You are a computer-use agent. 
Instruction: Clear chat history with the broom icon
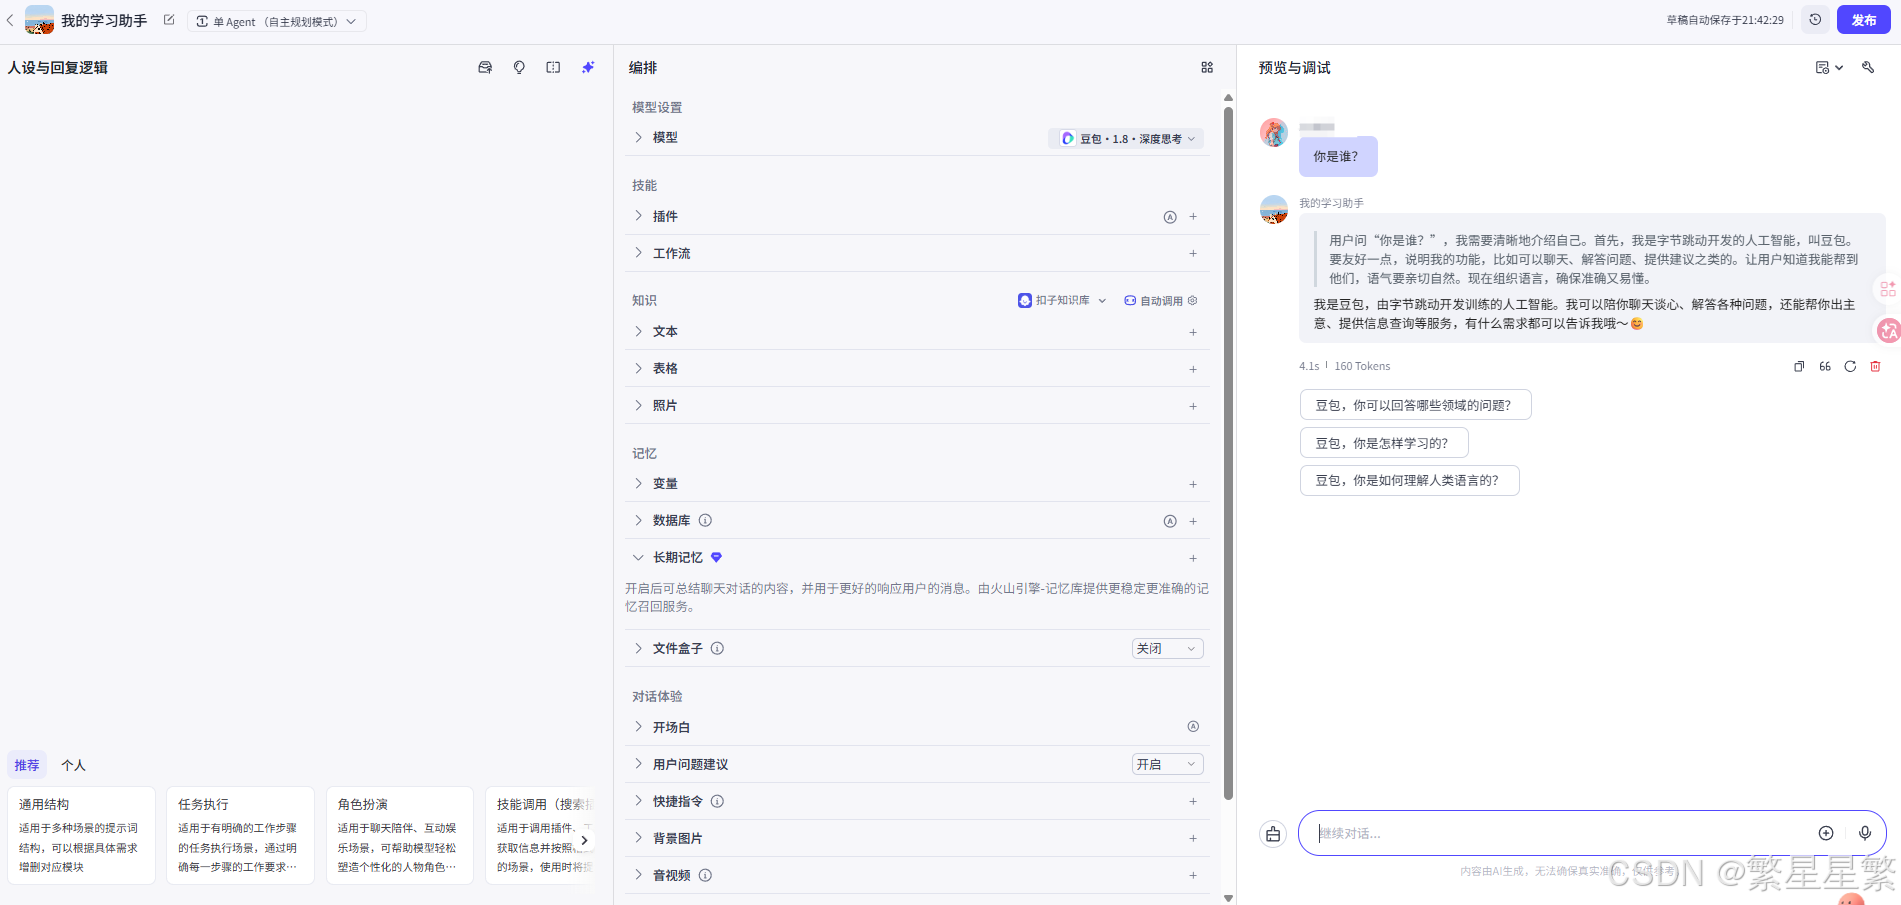[1273, 834]
